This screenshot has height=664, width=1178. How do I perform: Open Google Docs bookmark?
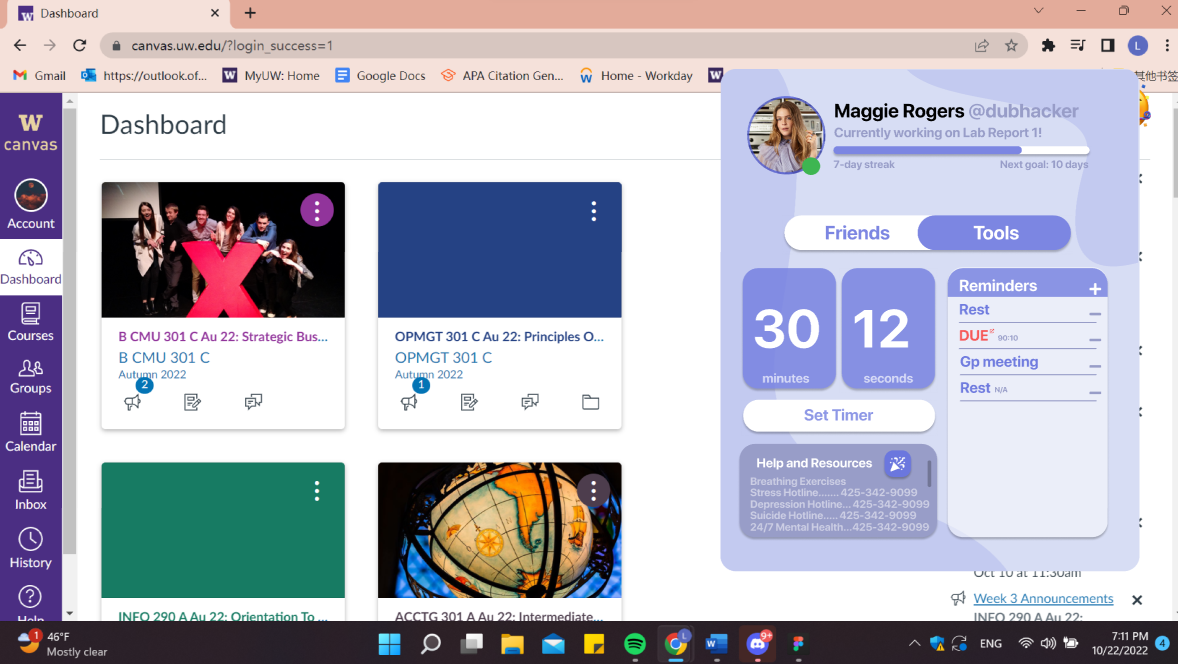[x=381, y=75]
